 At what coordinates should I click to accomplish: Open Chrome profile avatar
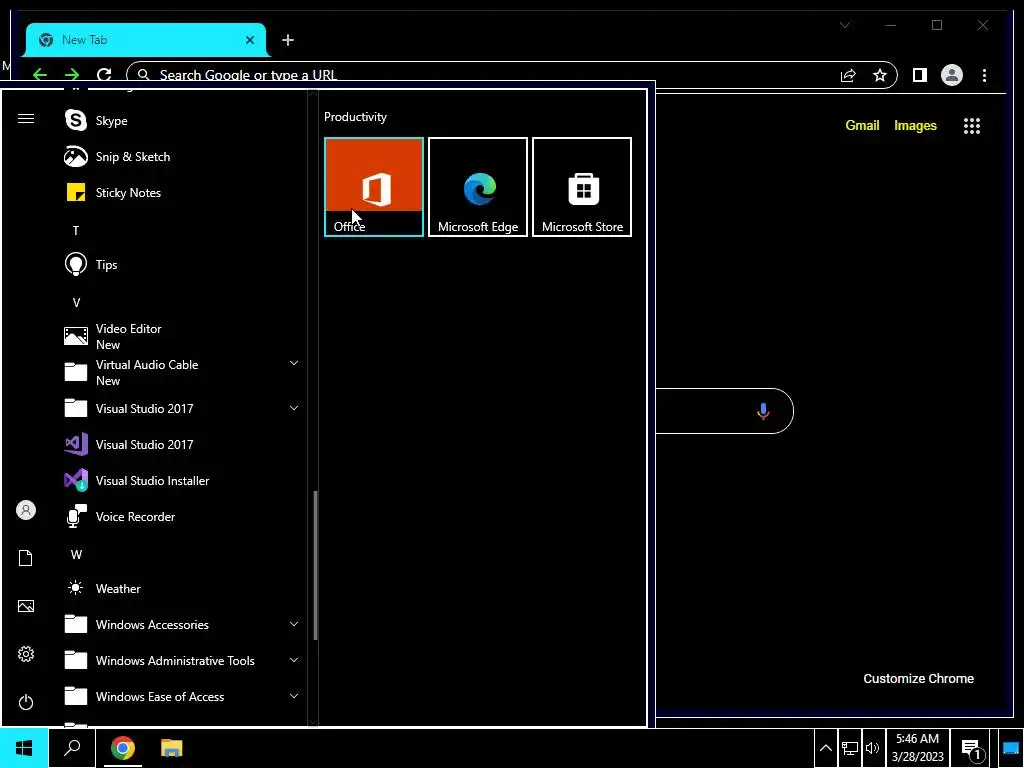pos(952,75)
